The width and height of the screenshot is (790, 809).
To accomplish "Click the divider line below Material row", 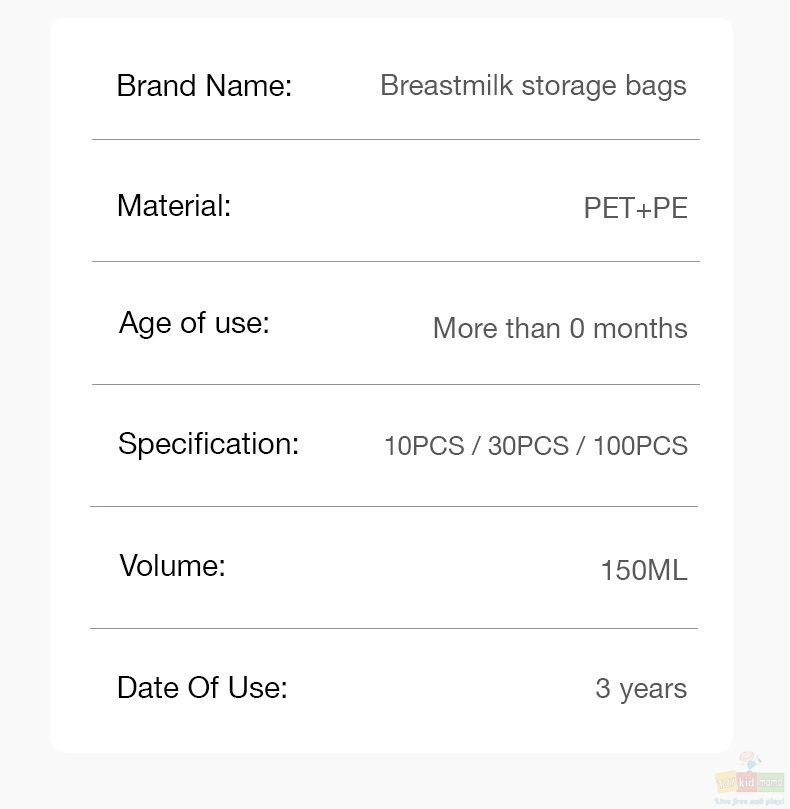I will tap(396, 262).
